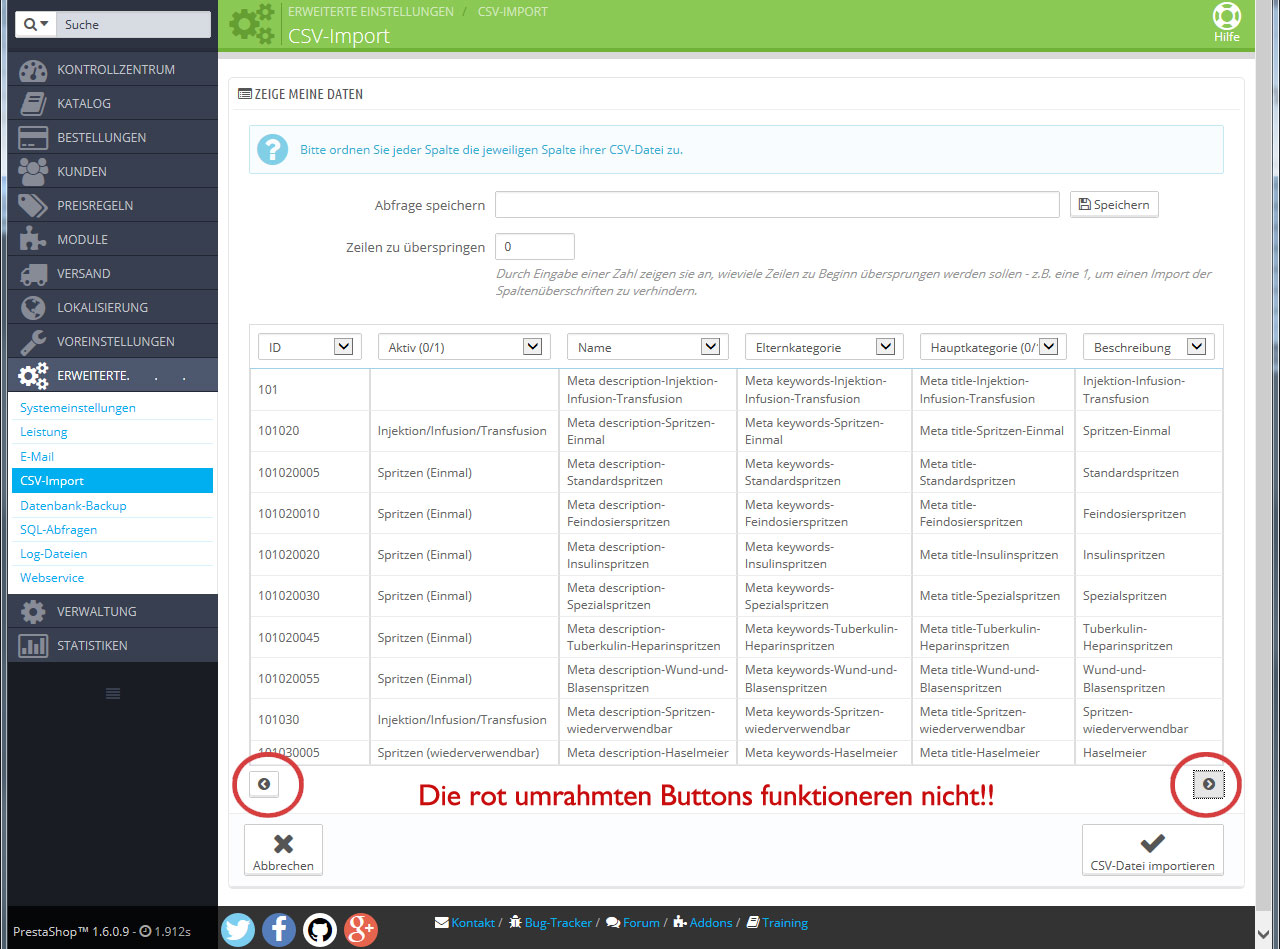
Task: Click the search magnifier dropdown icon
Action: [x=36, y=24]
